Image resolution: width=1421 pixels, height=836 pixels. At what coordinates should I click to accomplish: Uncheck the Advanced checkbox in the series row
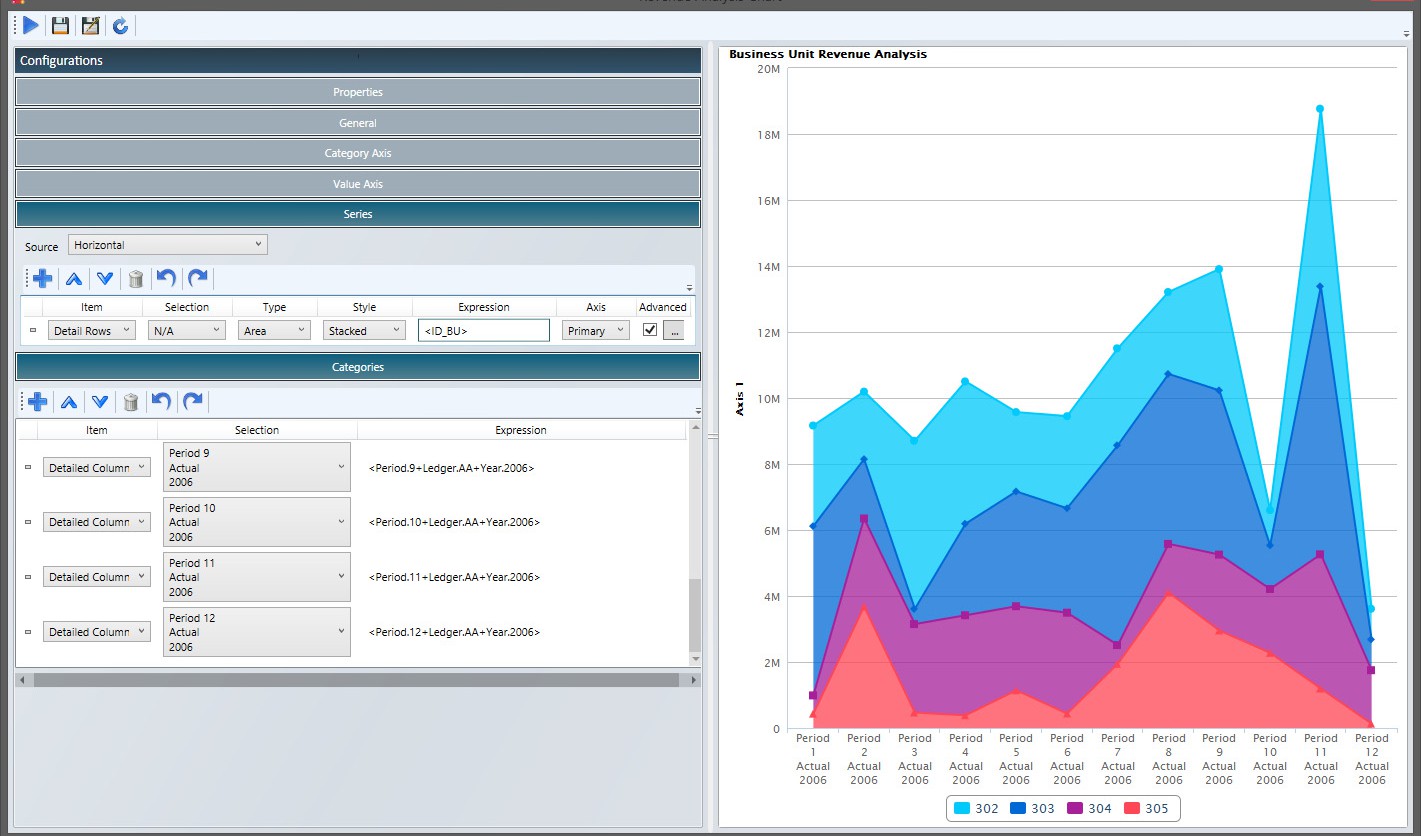point(650,330)
